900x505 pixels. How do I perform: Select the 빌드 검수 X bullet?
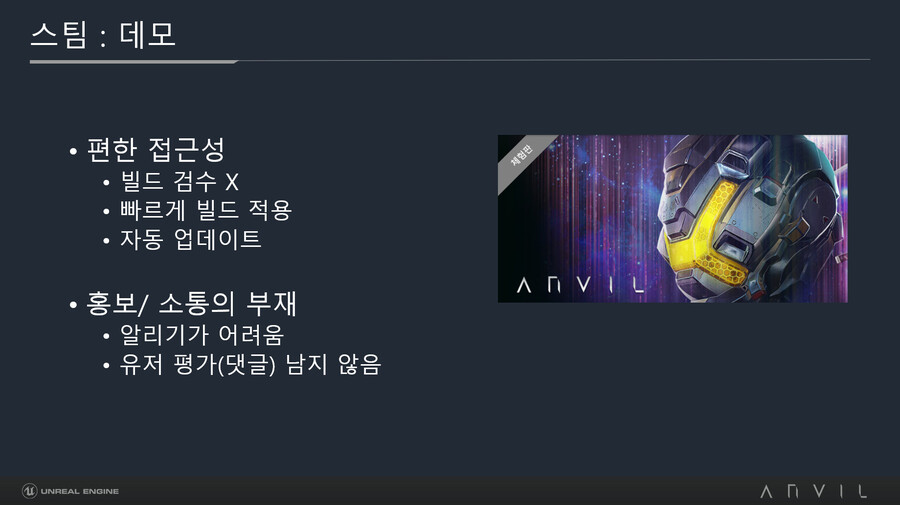point(180,182)
